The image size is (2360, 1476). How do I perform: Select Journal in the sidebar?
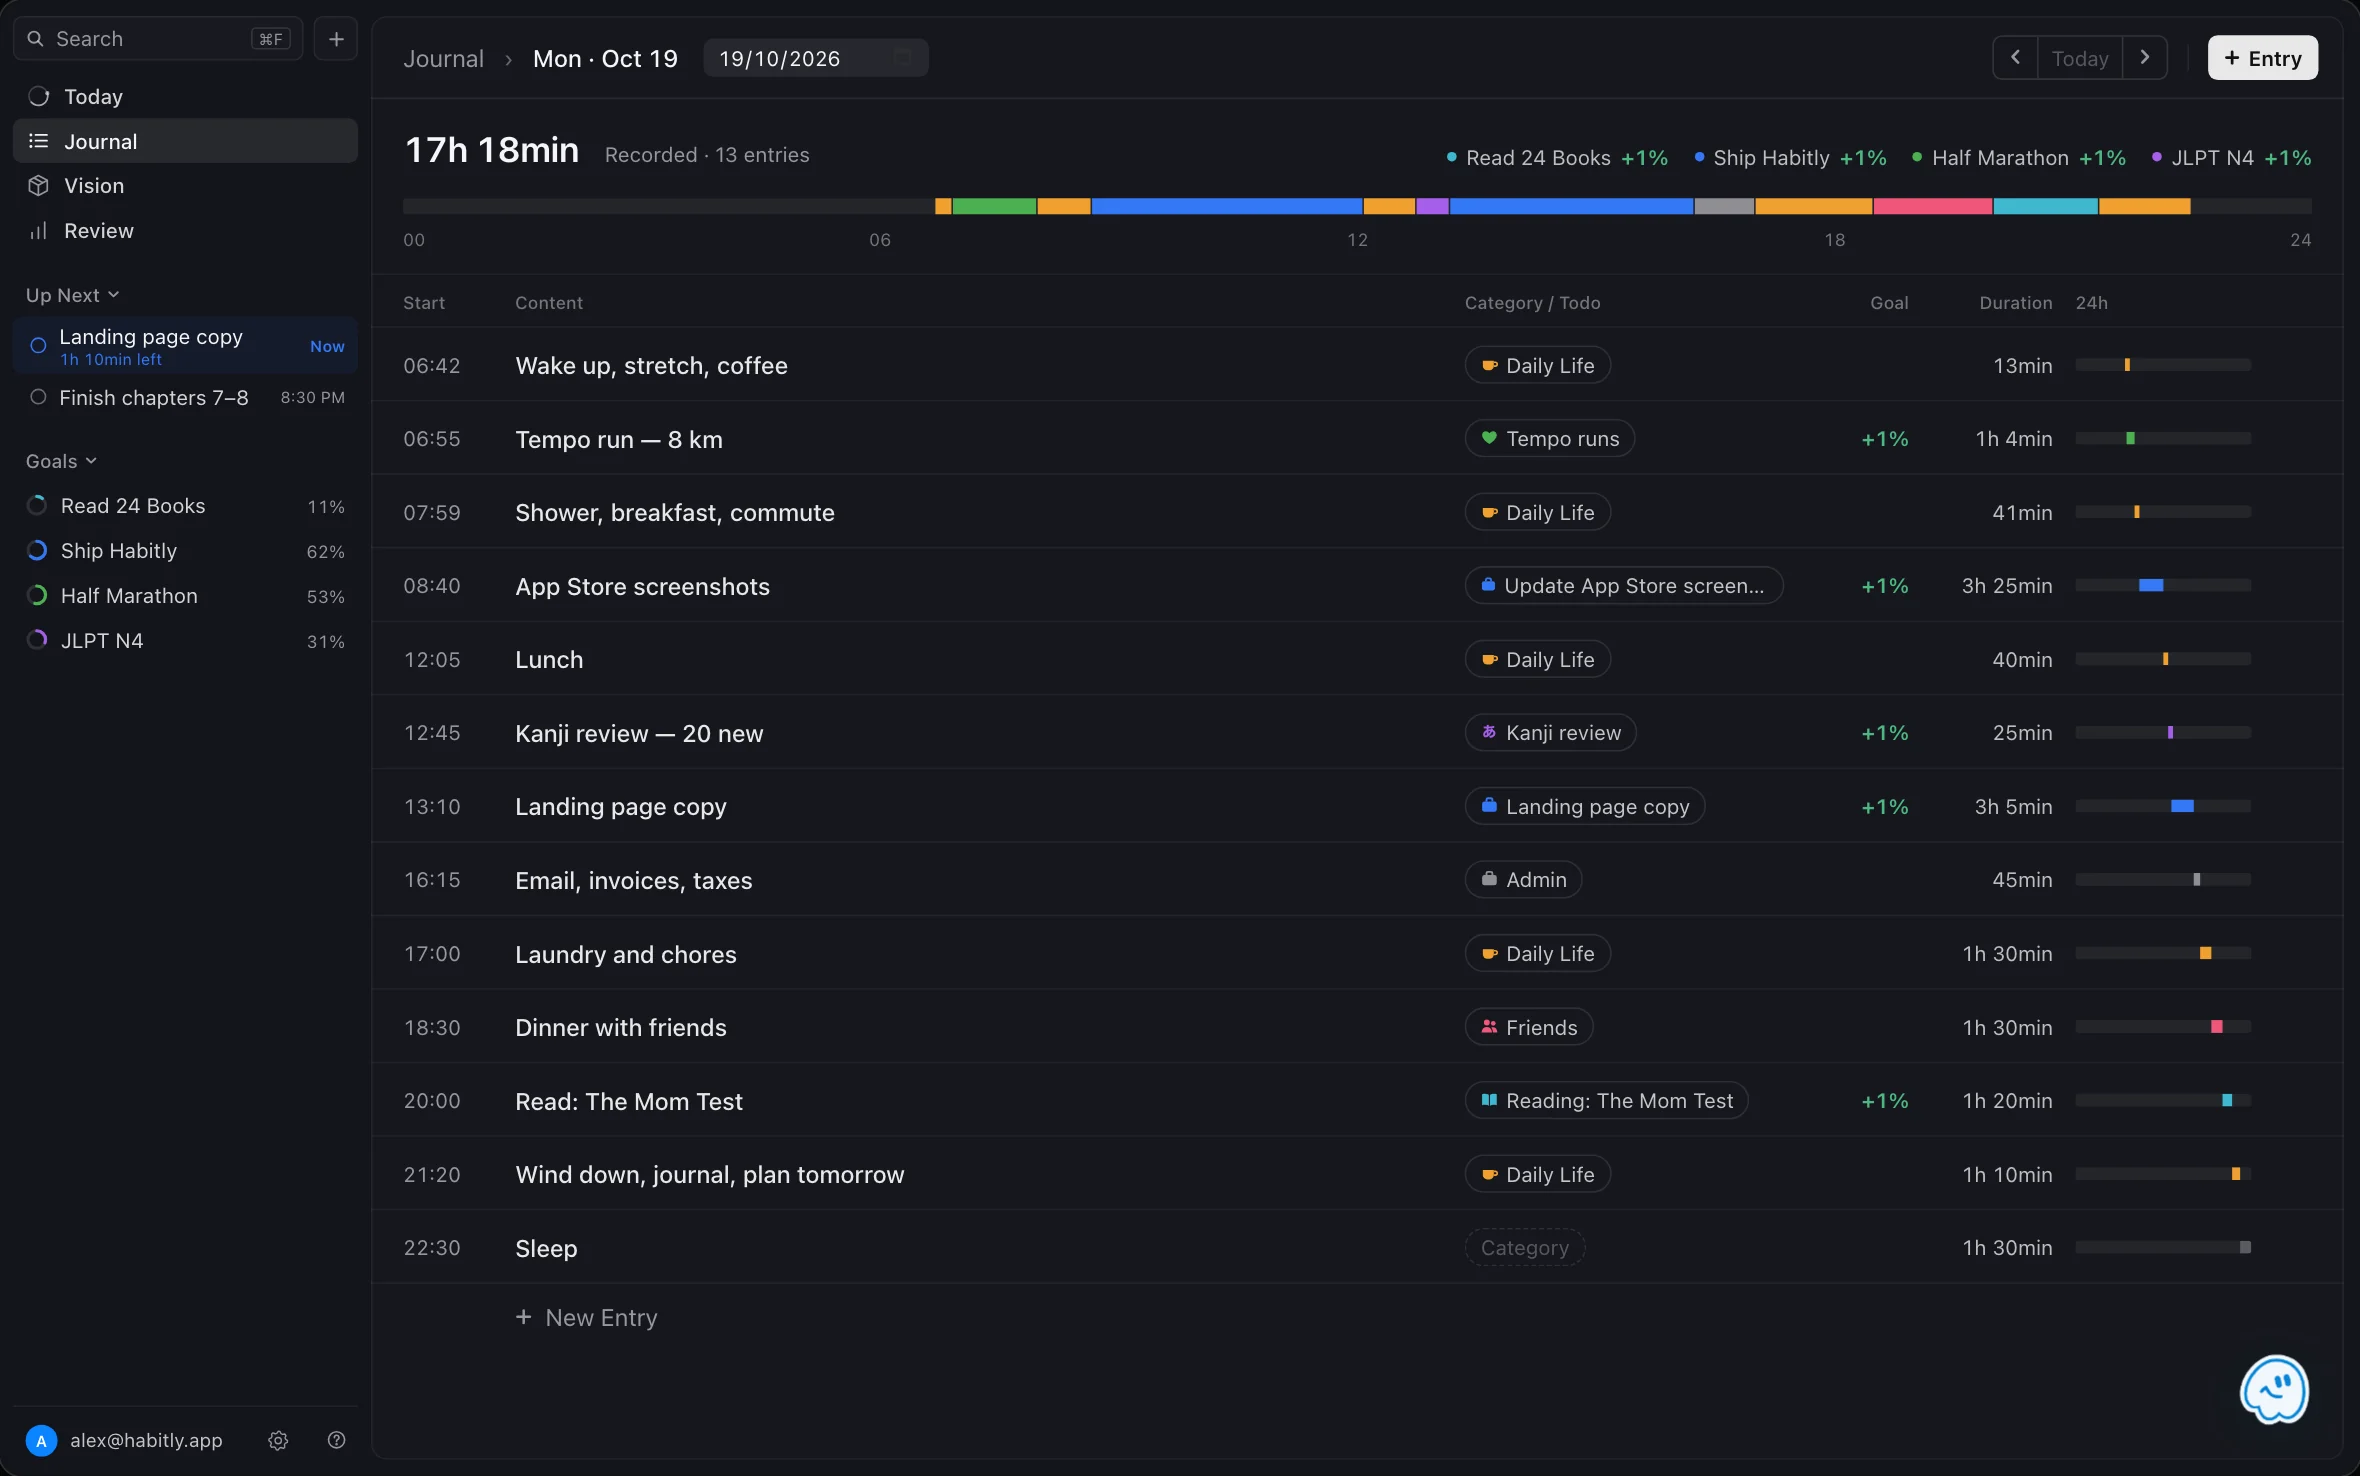(x=185, y=141)
